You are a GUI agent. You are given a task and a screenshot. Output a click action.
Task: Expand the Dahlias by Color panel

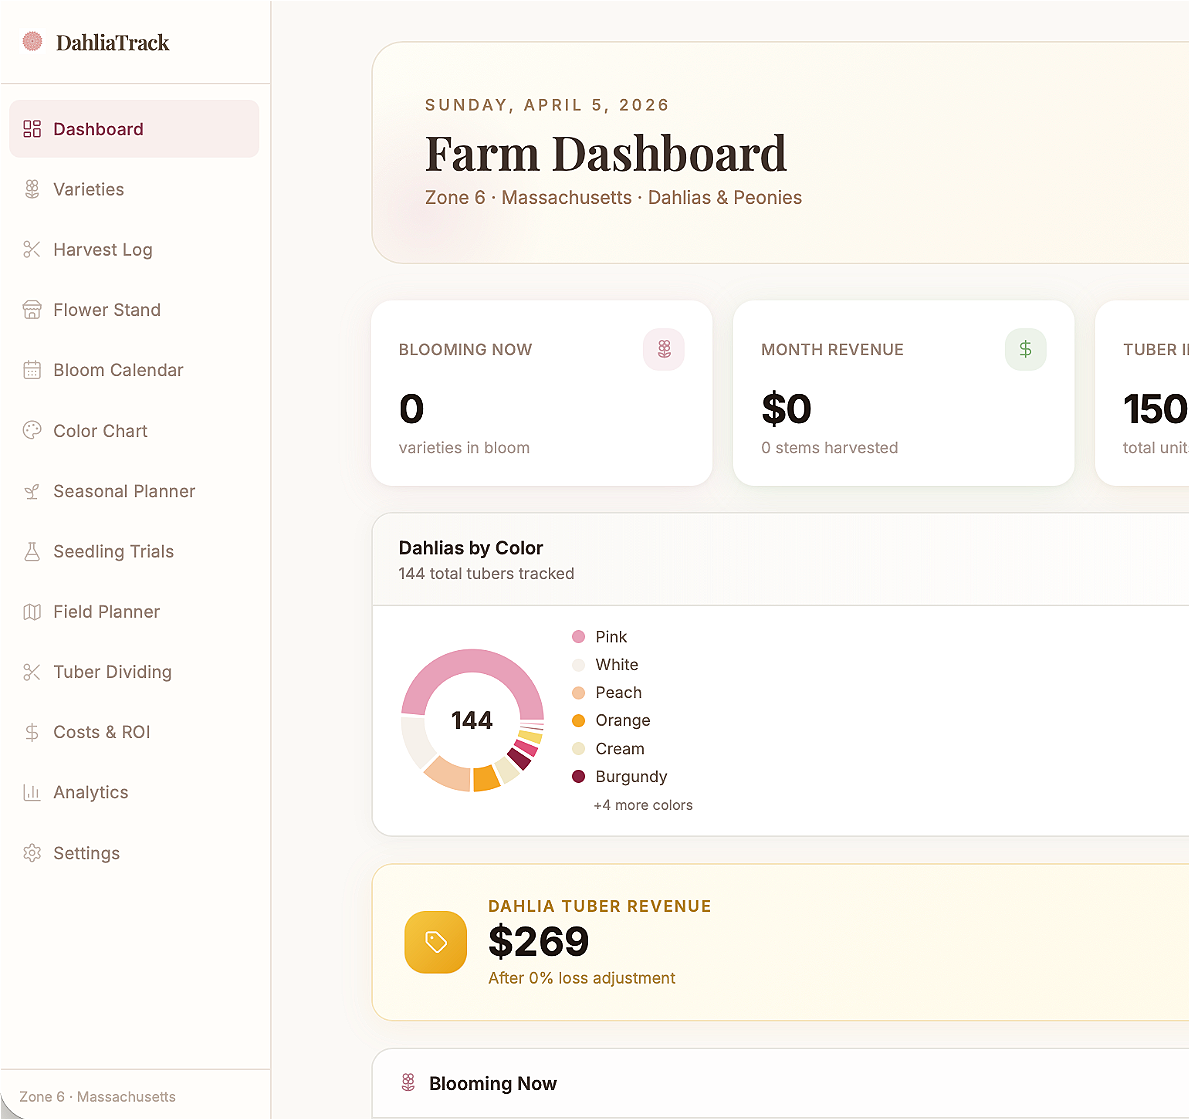[470, 547]
